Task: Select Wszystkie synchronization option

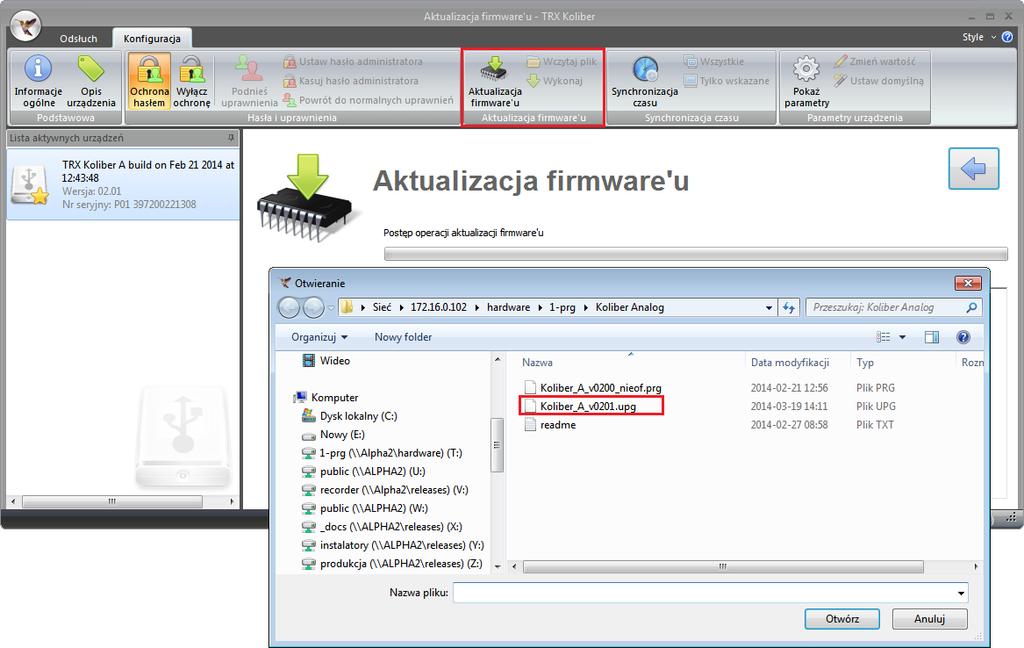Action: 714,61
